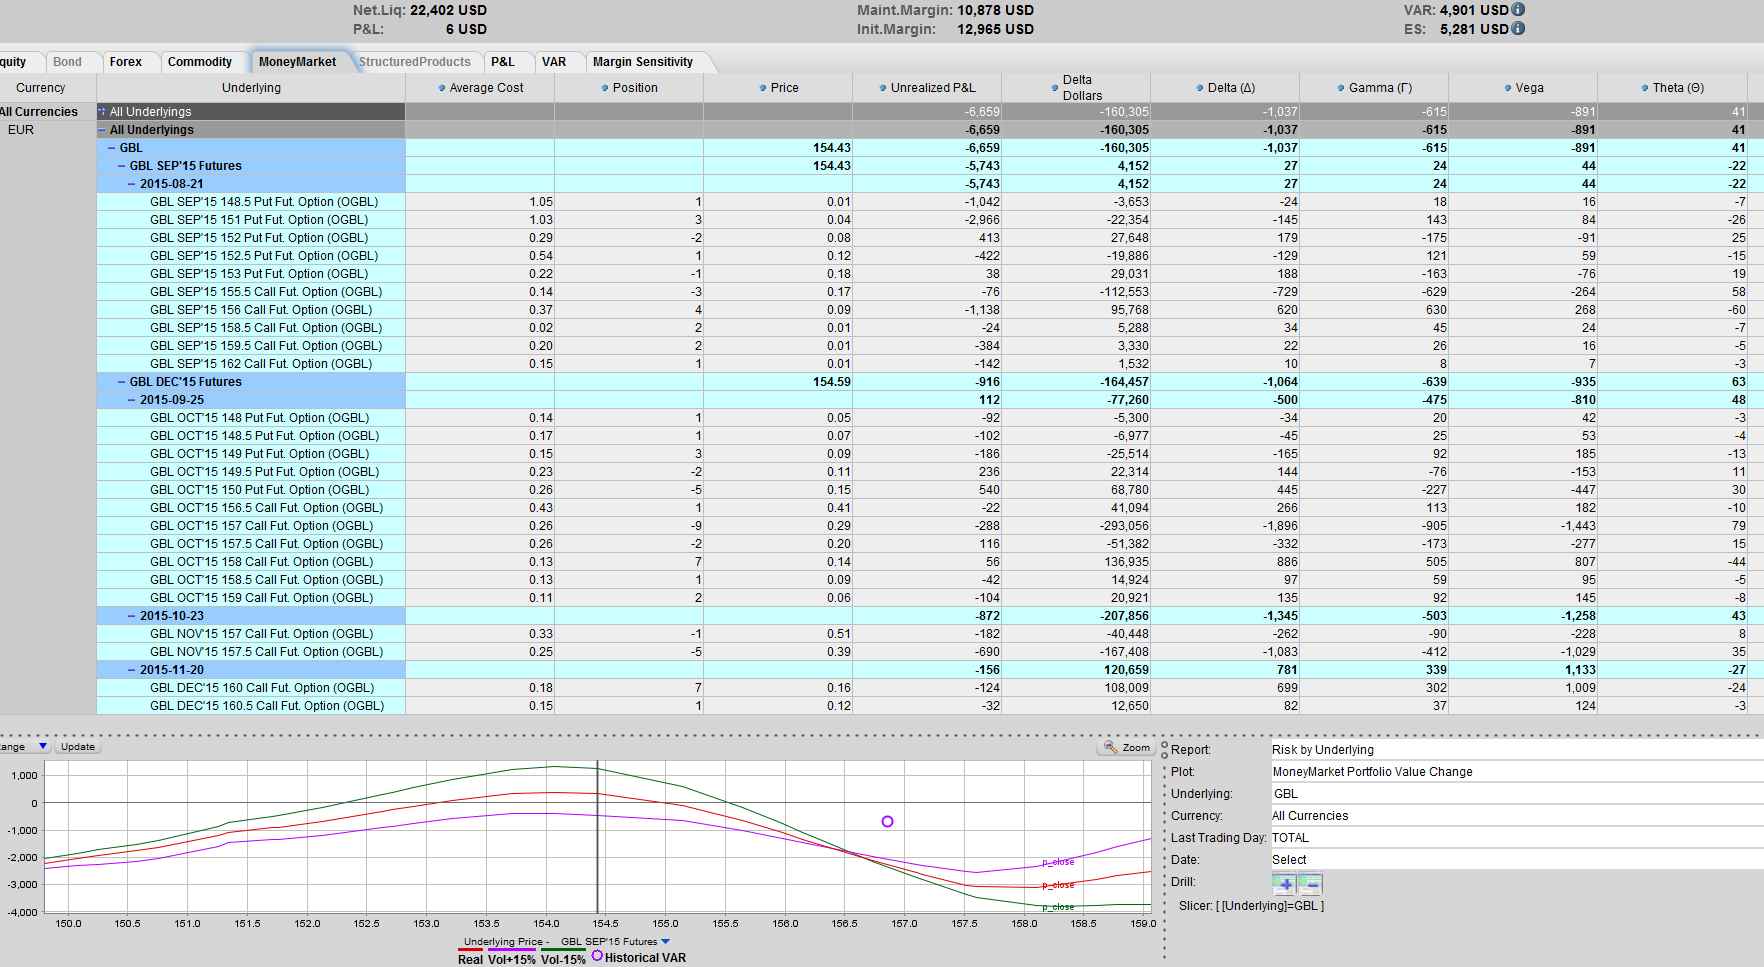The height and width of the screenshot is (967, 1764).
Task: Open the GBL SEP'15 Futures chart dropdown
Action: tap(666, 942)
